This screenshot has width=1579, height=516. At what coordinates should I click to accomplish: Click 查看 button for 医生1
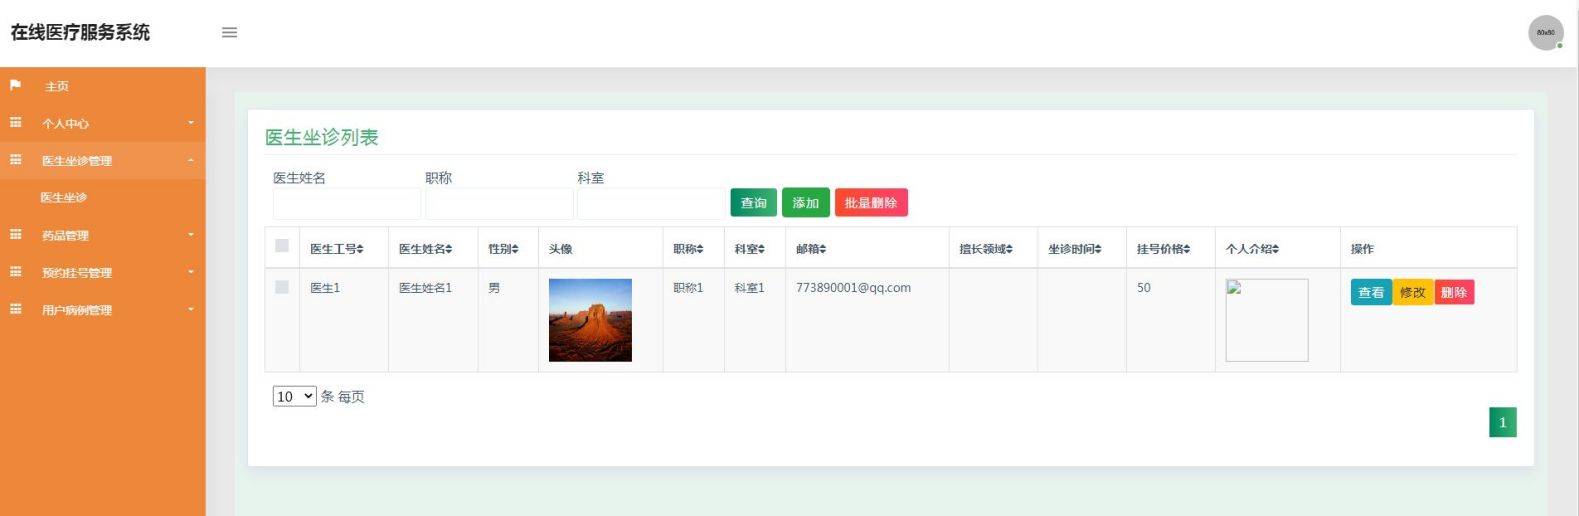coord(1371,292)
